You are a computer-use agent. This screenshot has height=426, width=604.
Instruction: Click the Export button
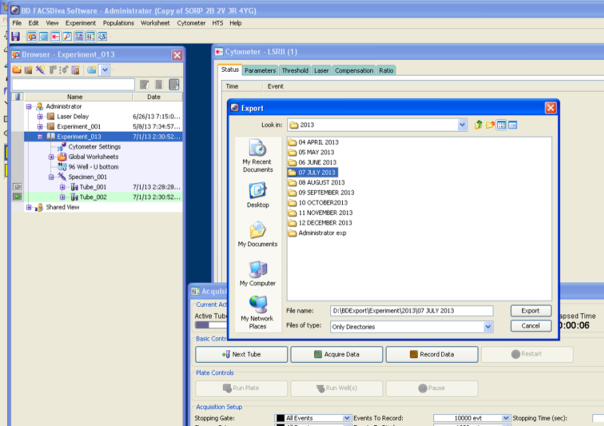(530, 311)
